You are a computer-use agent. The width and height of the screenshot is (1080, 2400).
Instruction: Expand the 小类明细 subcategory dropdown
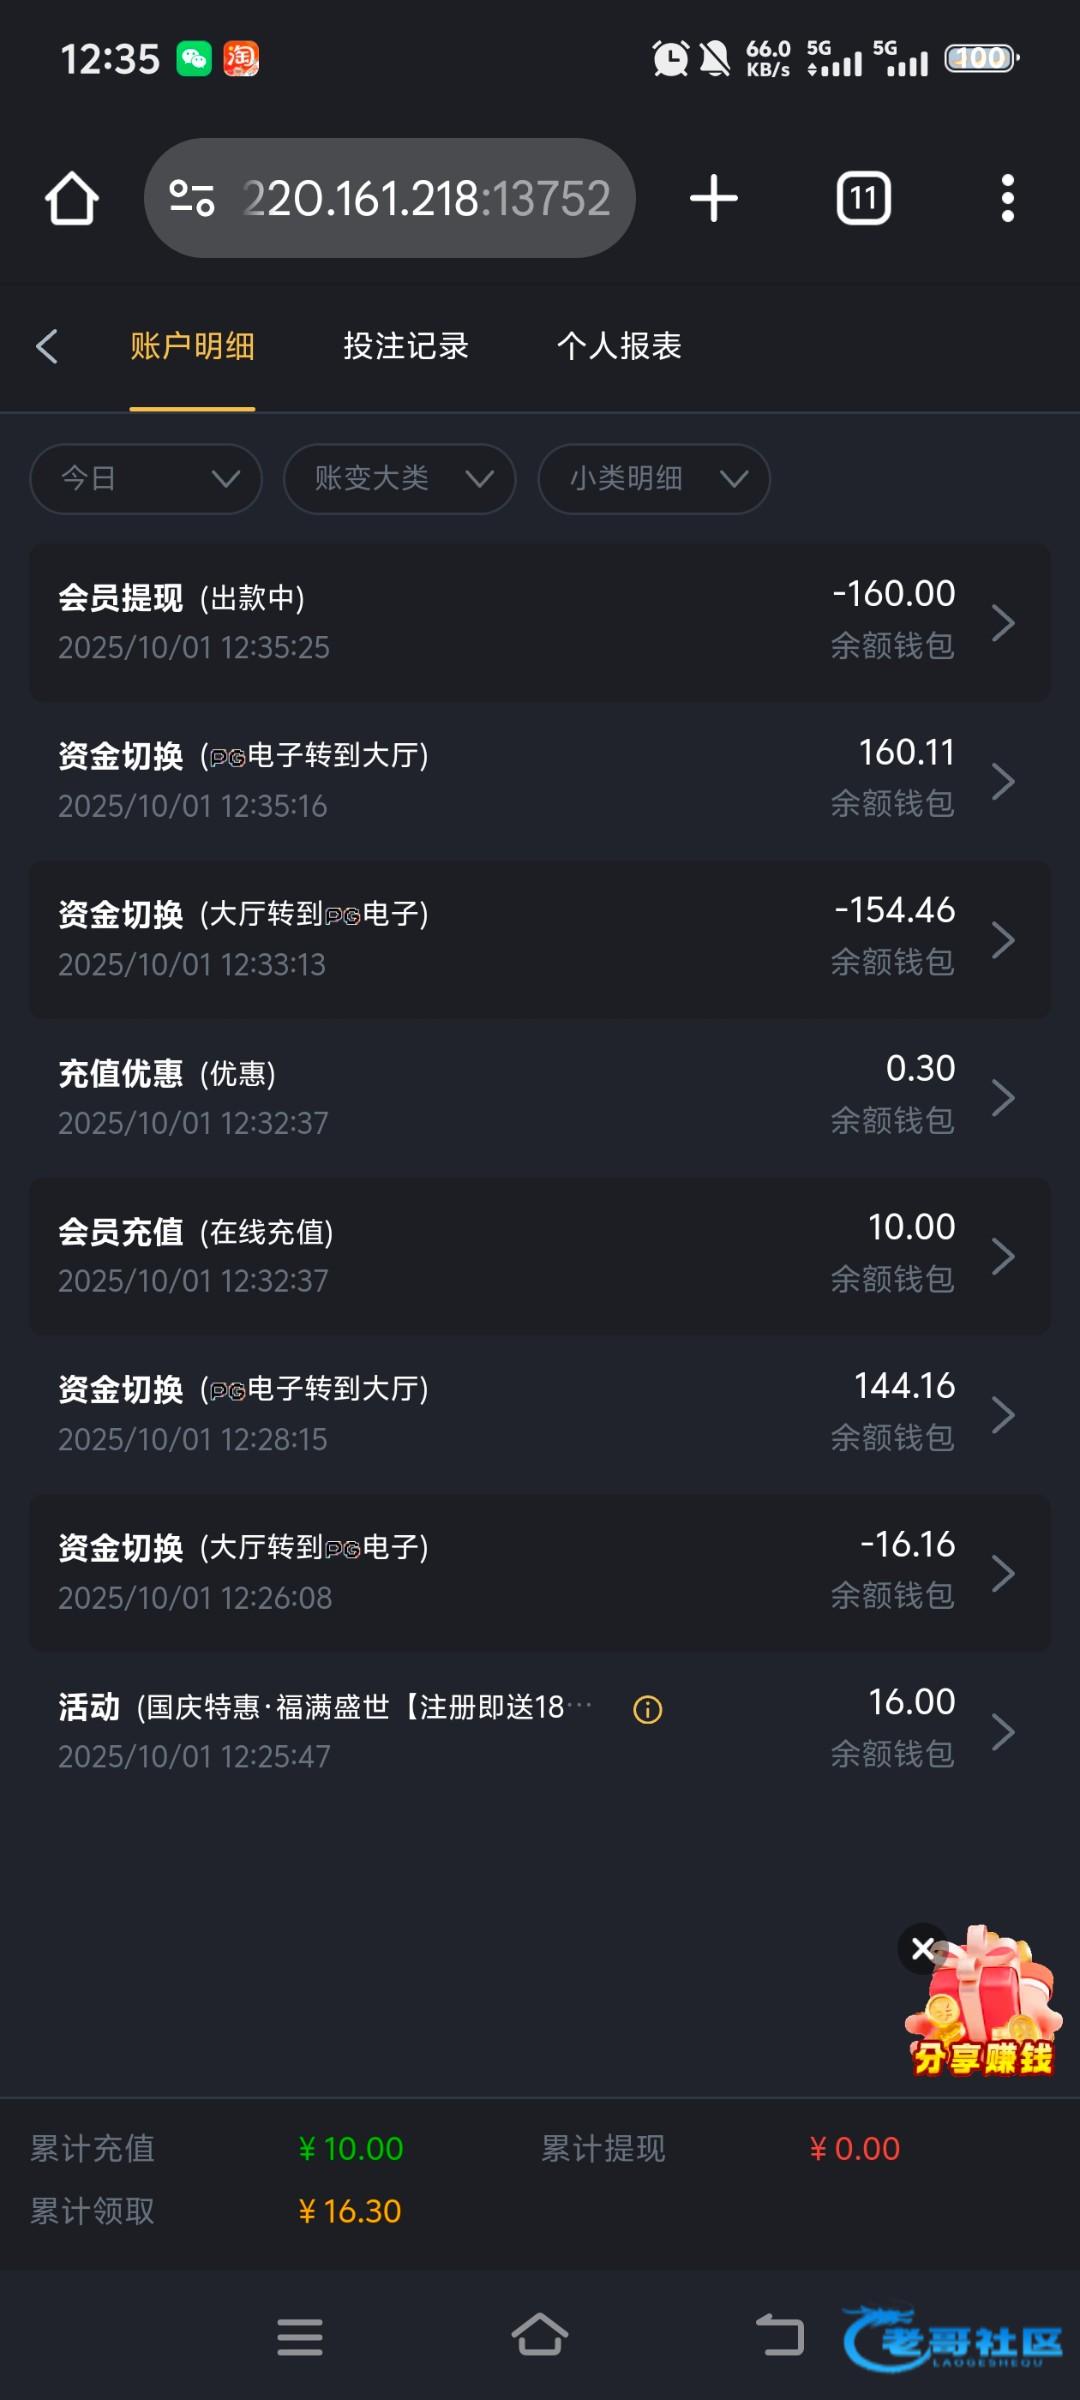point(654,479)
